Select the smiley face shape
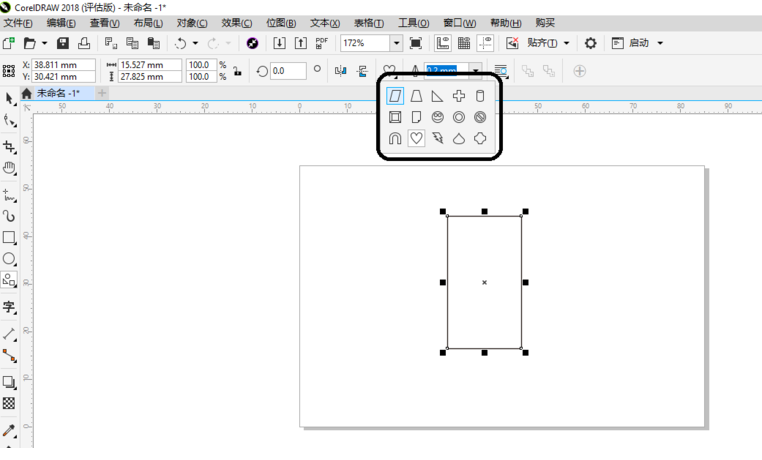This screenshot has height=460, width=762. click(438, 117)
